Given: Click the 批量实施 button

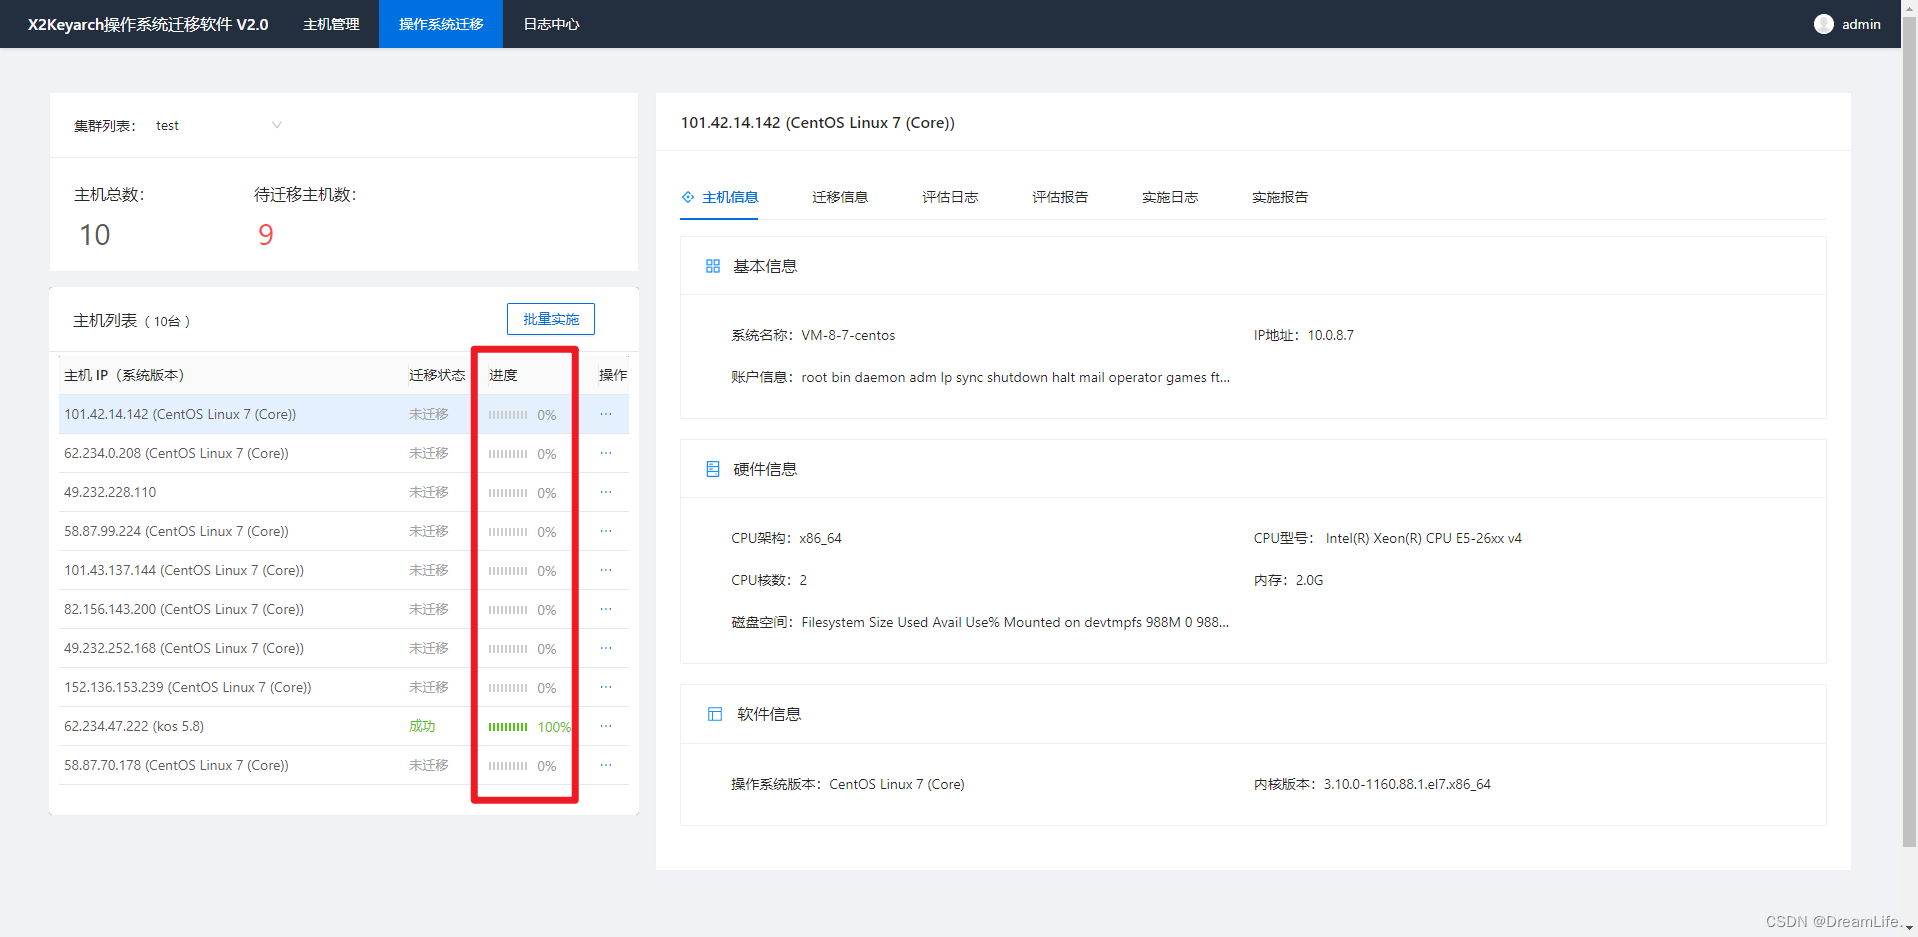Looking at the screenshot, I should 551,319.
